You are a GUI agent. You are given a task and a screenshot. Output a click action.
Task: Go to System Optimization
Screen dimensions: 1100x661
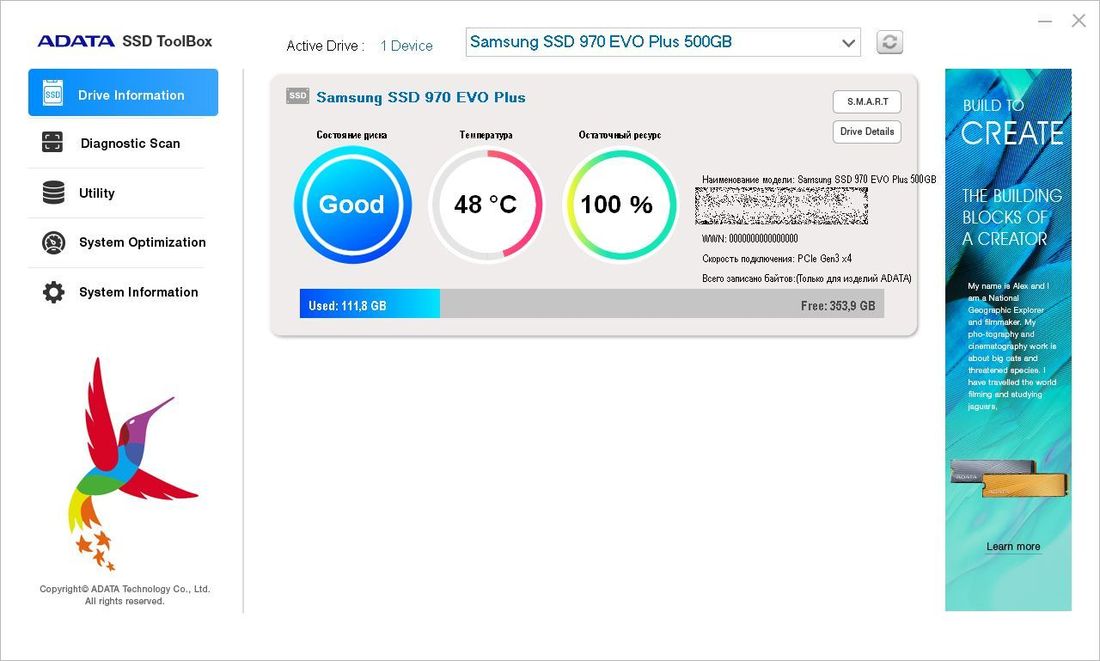(123, 242)
